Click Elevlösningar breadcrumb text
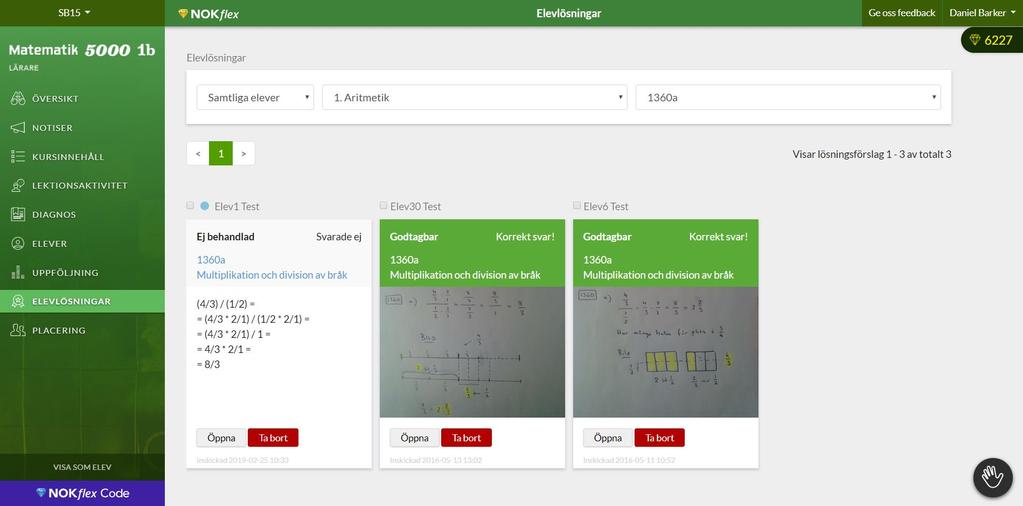 (216, 57)
